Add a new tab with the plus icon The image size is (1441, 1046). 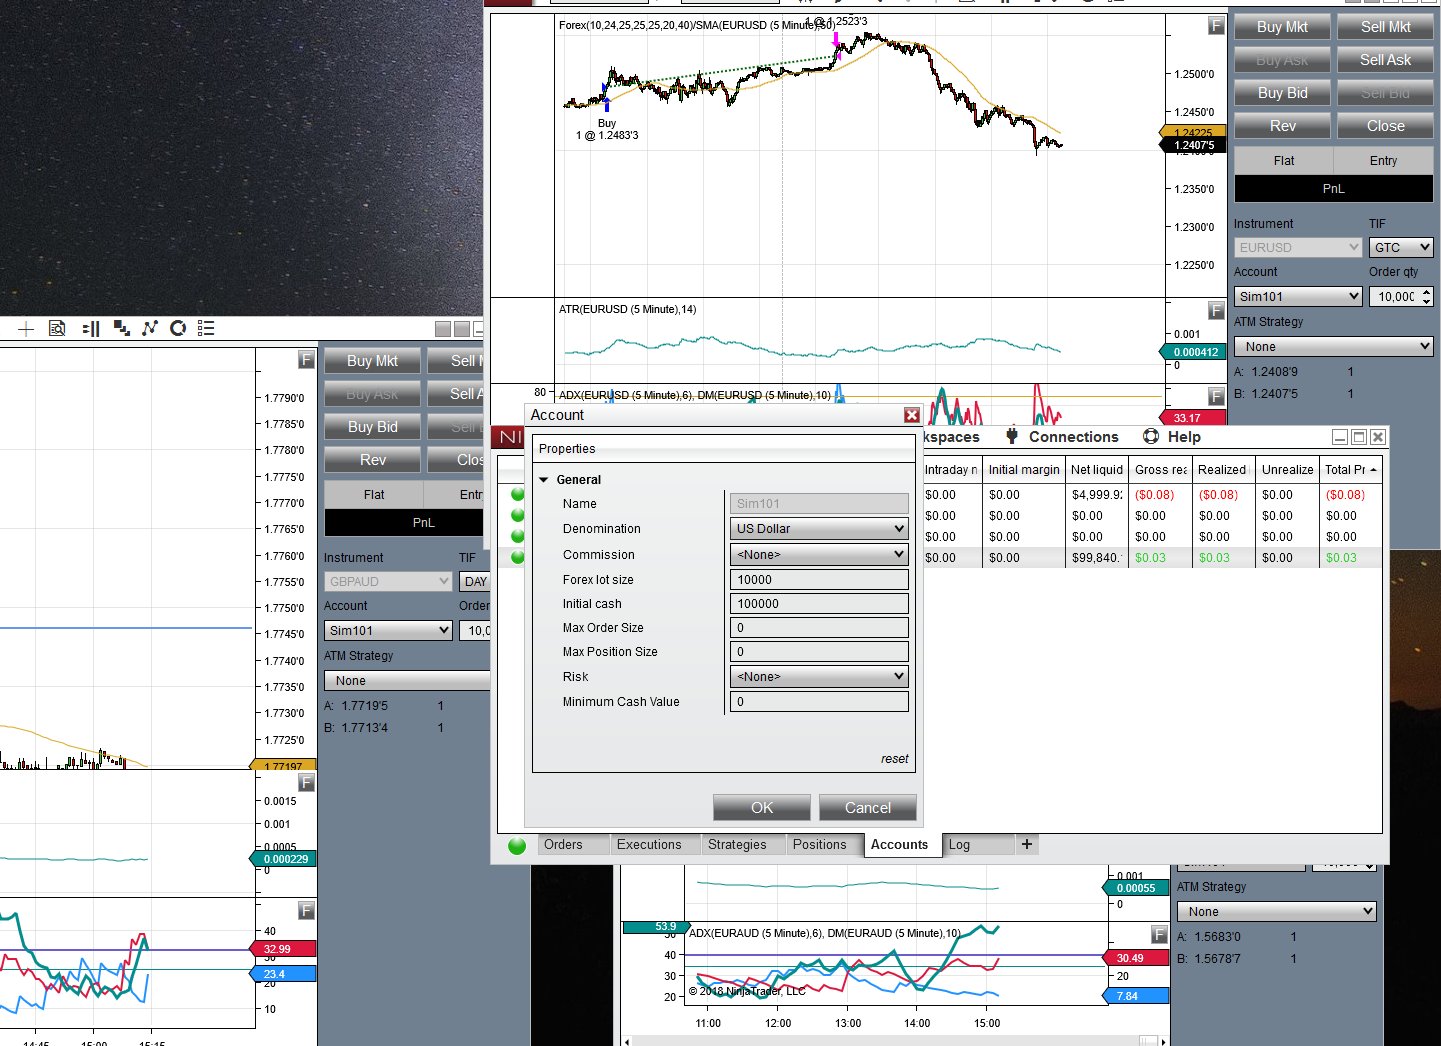click(x=1027, y=845)
